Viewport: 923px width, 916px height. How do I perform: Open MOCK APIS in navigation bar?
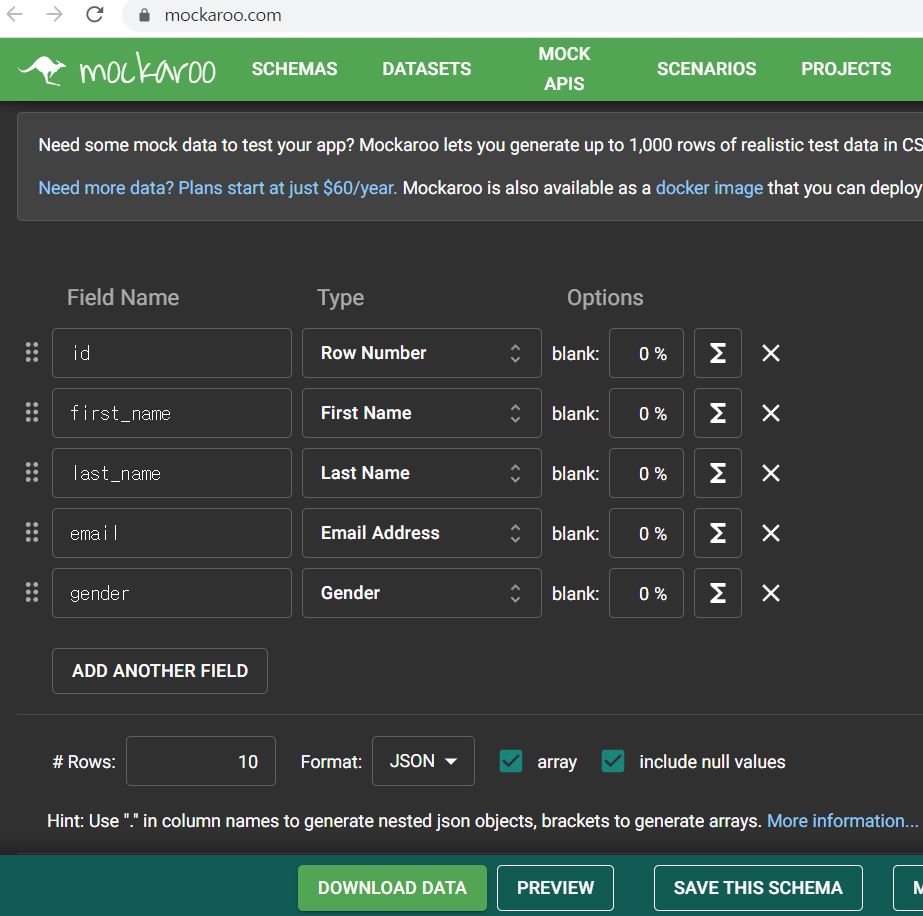[x=564, y=69]
